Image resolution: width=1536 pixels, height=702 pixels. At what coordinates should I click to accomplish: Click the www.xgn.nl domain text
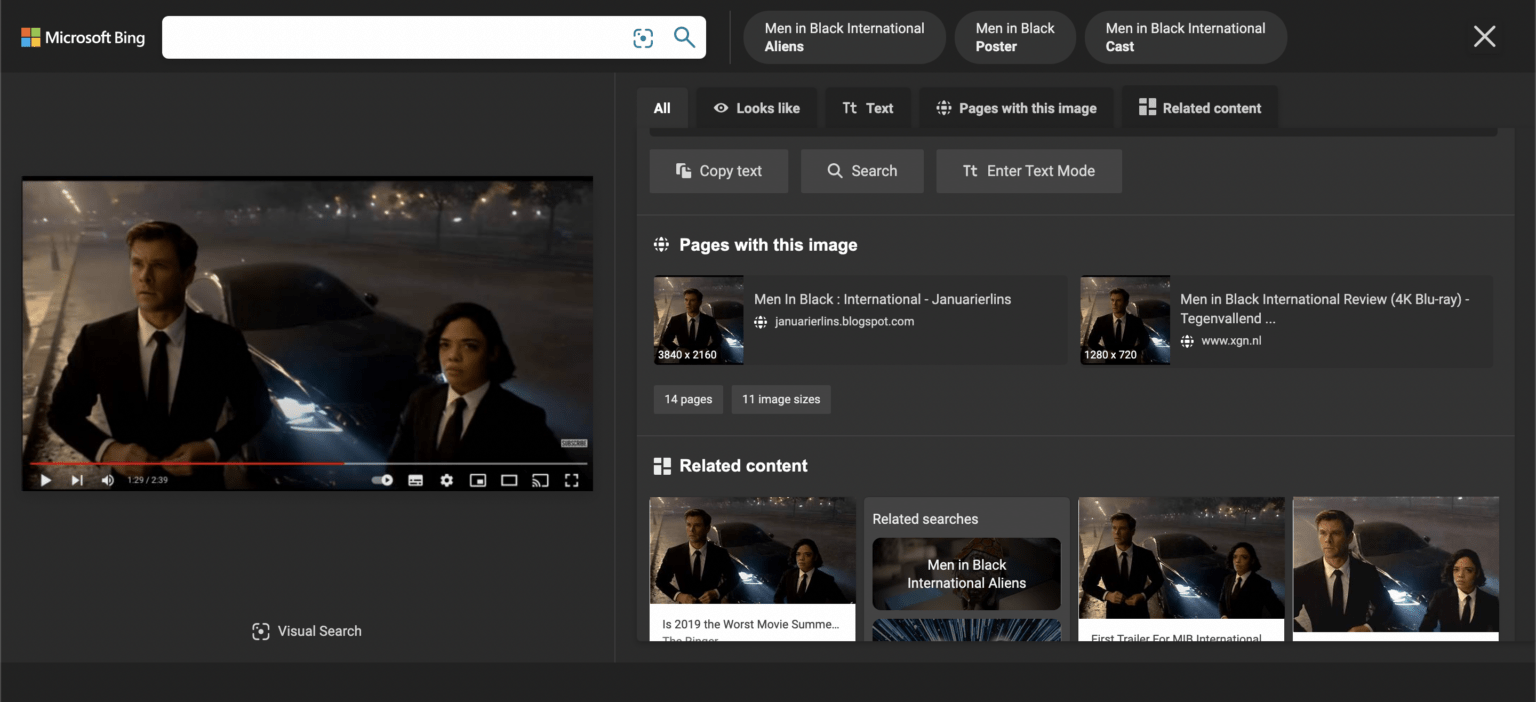click(x=1231, y=341)
